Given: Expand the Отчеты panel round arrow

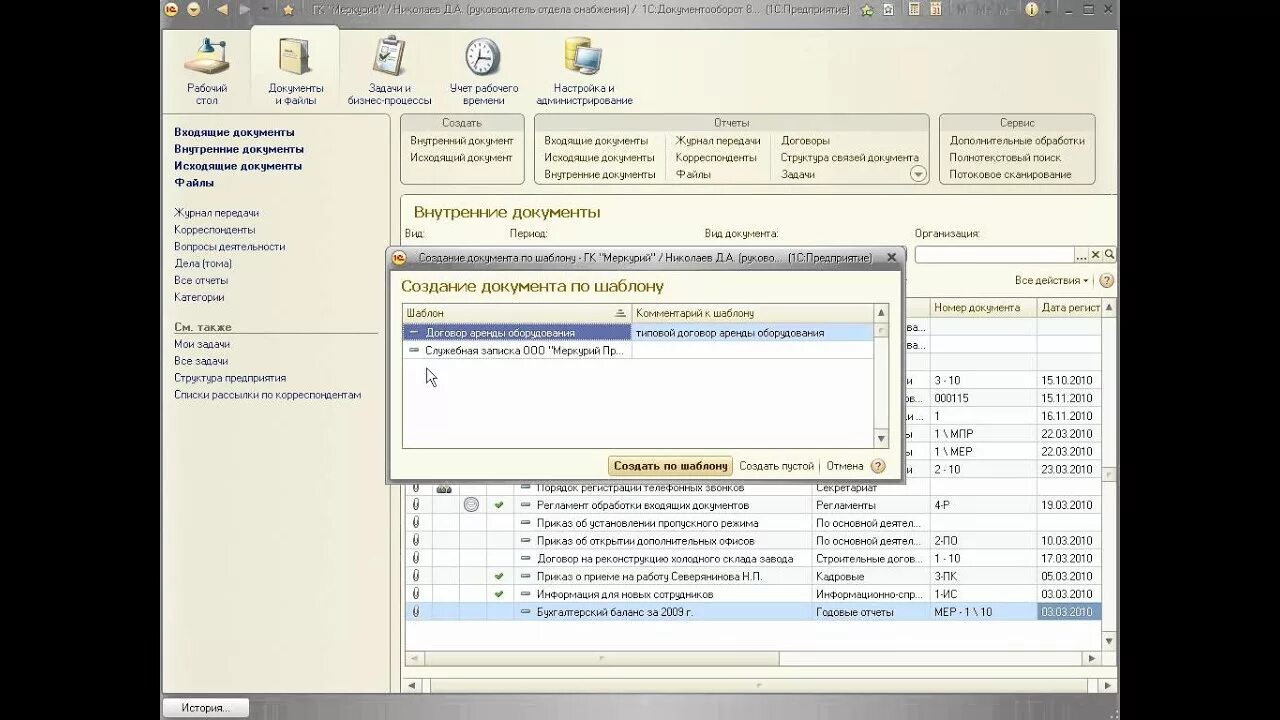Looking at the screenshot, I should [918, 174].
